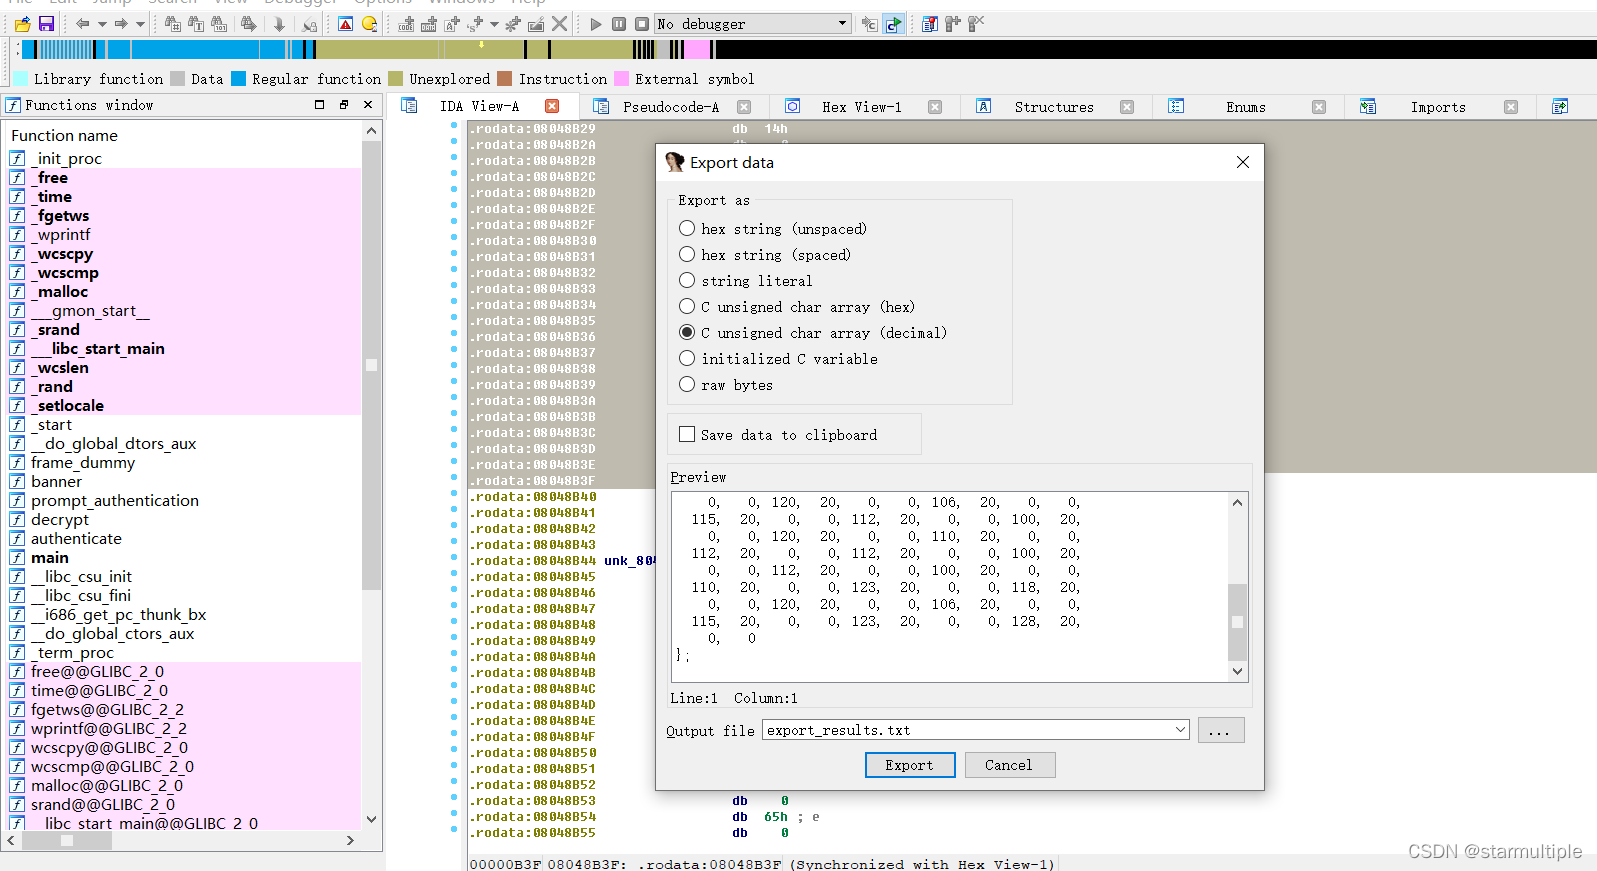
Task: Choose C unsigned char array (hex)
Action: (x=687, y=307)
